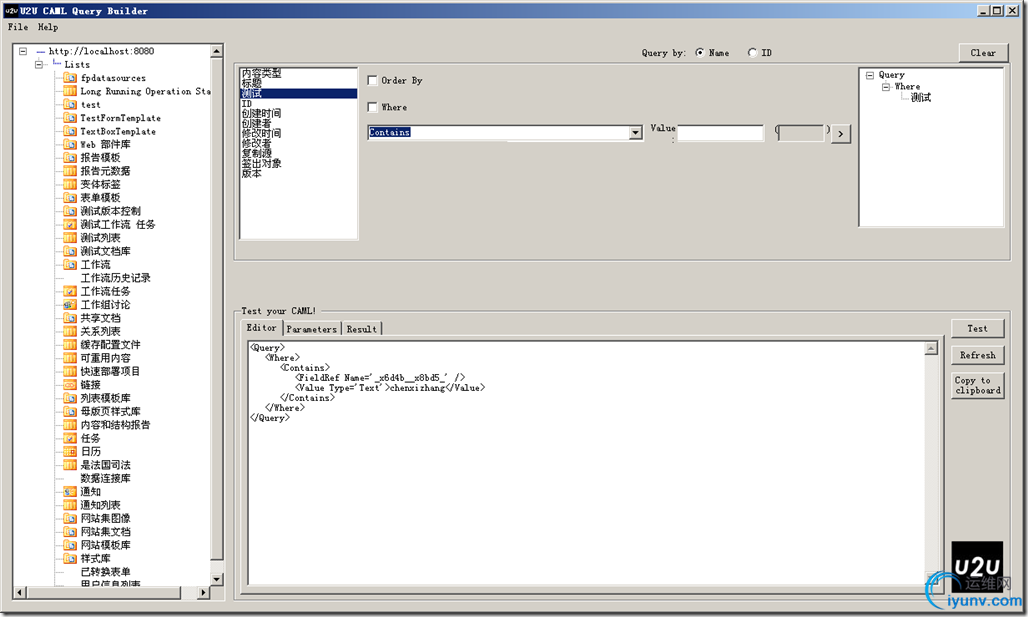The height and width of the screenshot is (617, 1028).
Task: Enable the Order By checkbox
Action: tap(372, 80)
